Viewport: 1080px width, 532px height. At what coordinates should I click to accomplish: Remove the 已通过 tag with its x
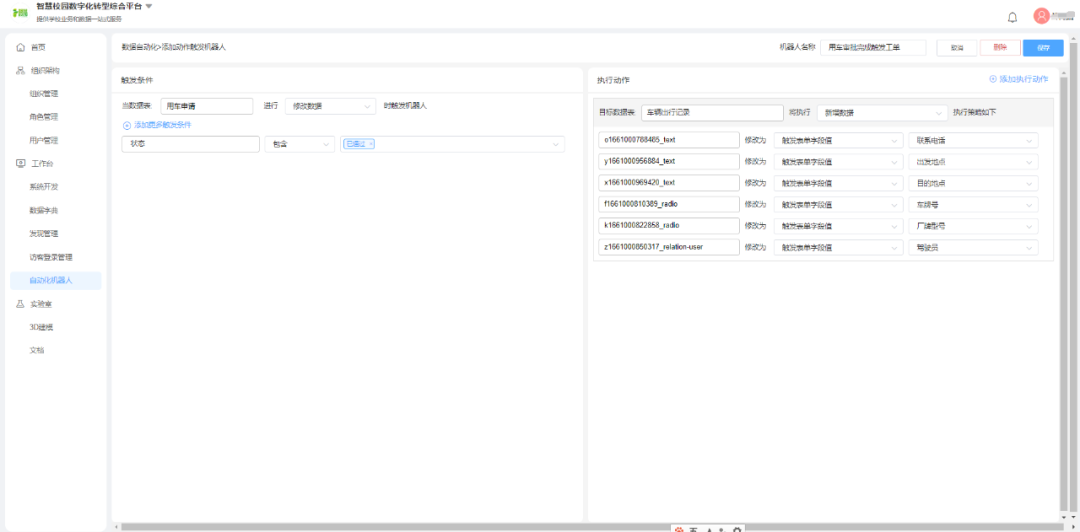pyautogui.click(x=371, y=144)
